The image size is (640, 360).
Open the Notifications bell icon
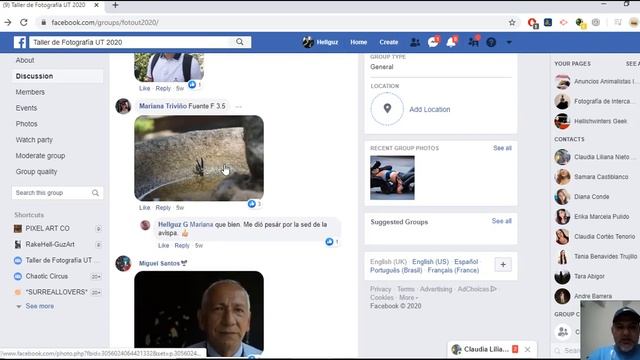tap(451, 42)
